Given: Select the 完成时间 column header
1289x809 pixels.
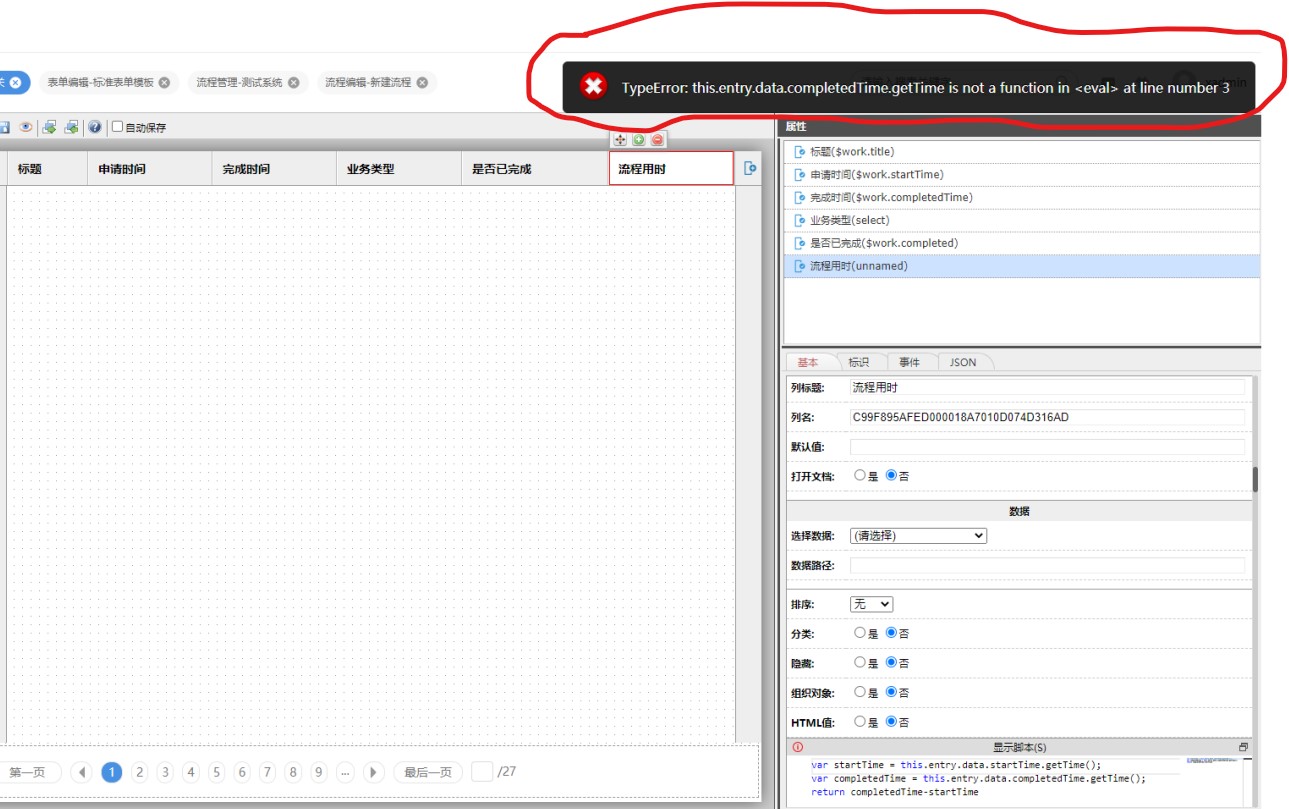Looking at the screenshot, I should 273,169.
